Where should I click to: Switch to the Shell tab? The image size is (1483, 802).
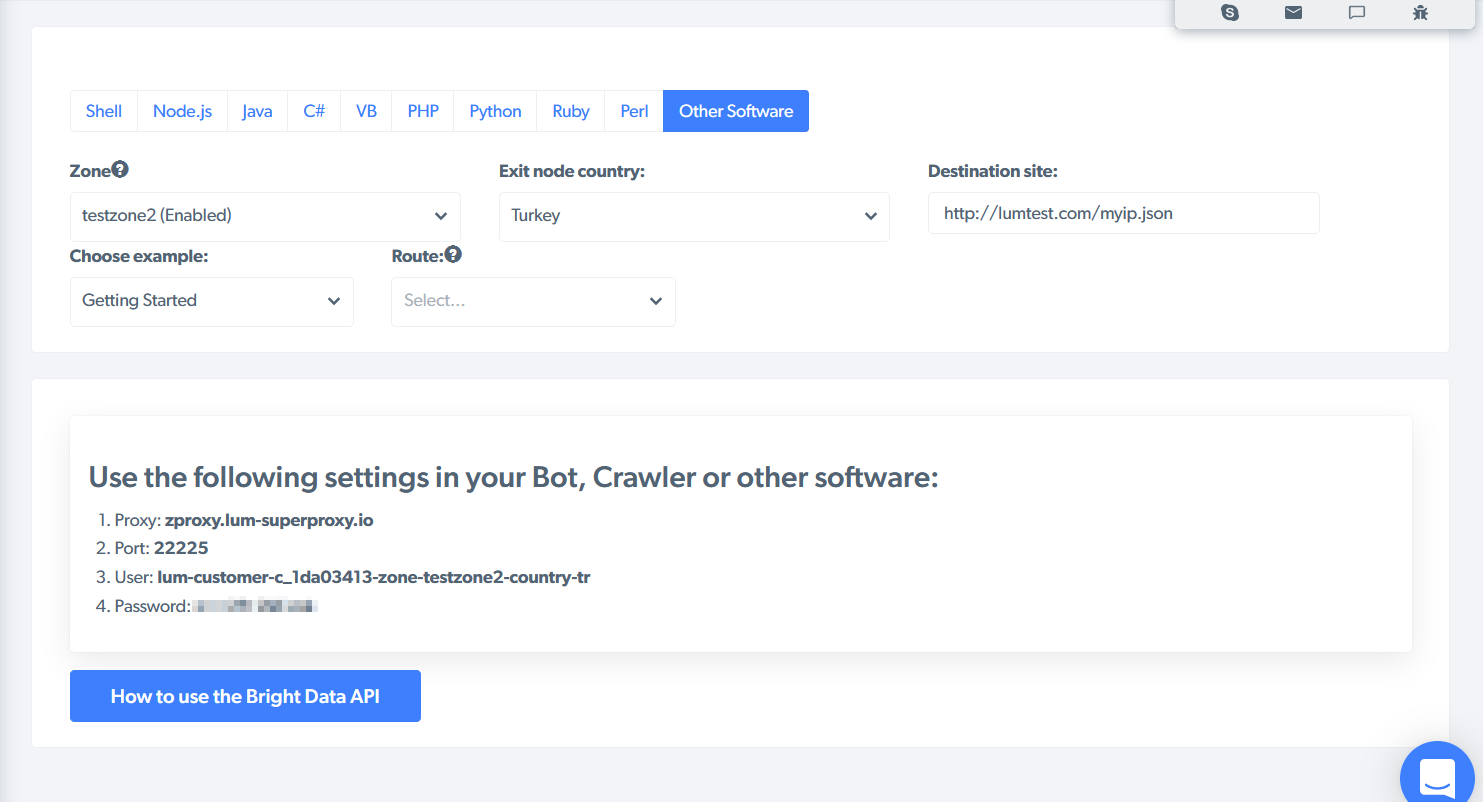point(104,111)
